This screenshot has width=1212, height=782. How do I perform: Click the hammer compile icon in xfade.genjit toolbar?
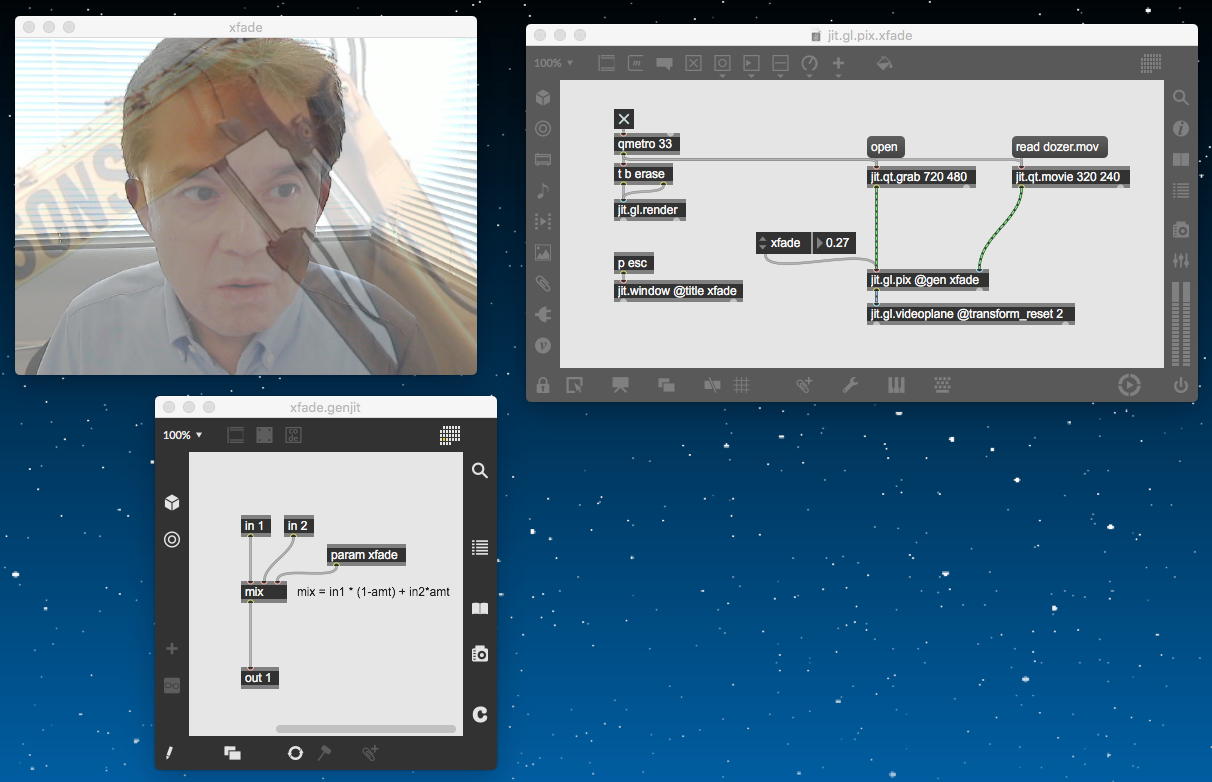click(324, 753)
